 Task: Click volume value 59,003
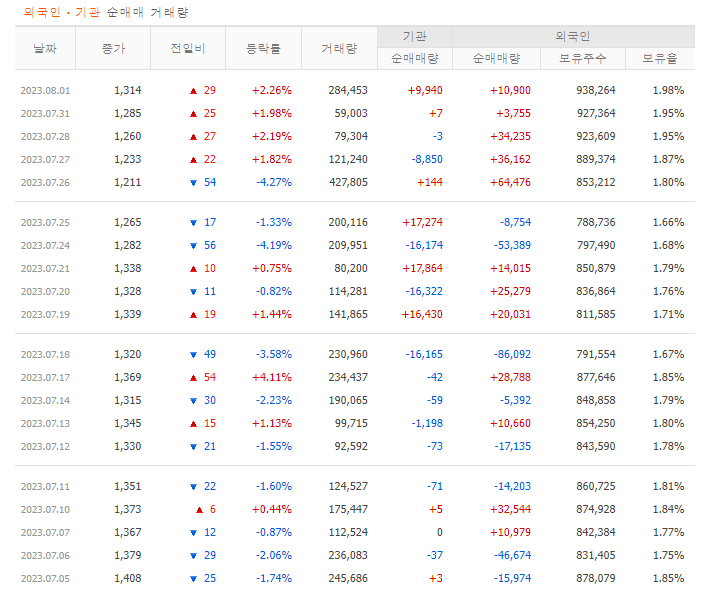tap(351, 113)
